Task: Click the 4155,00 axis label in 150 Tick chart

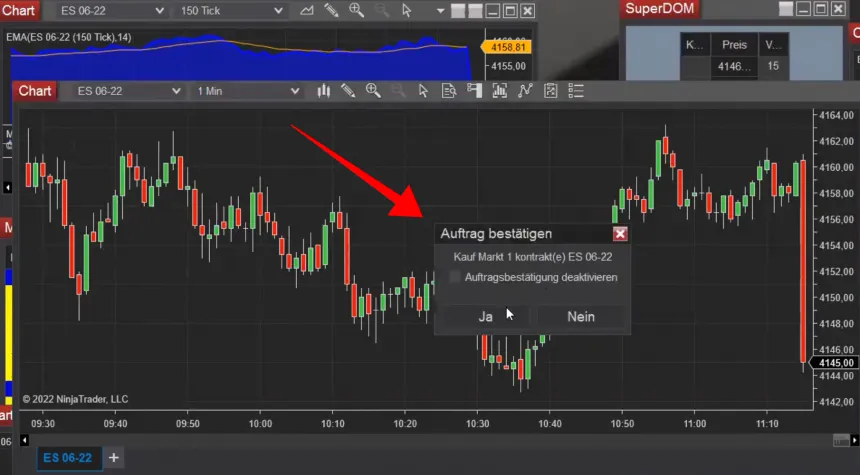Action: pyautogui.click(x=508, y=66)
